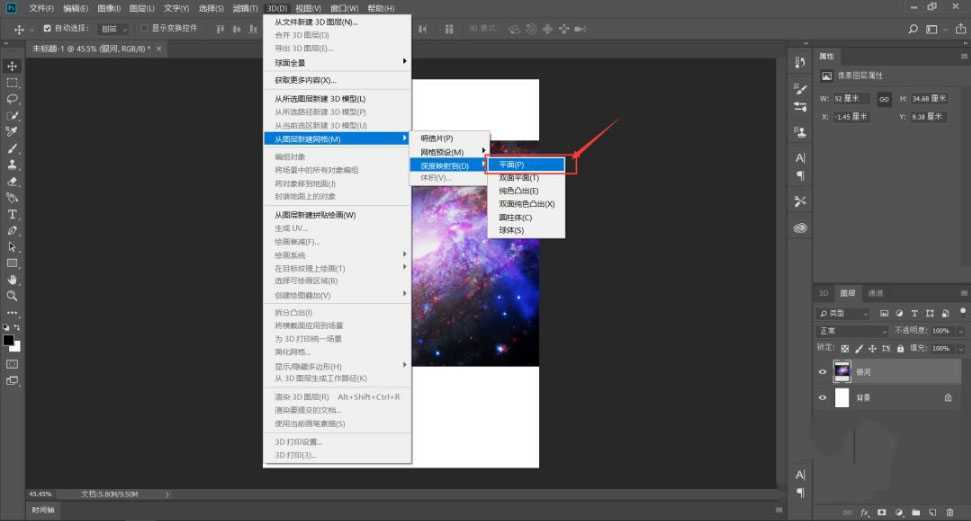Select the Hand tool
This screenshot has height=521, width=971.
[x=12, y=280]
